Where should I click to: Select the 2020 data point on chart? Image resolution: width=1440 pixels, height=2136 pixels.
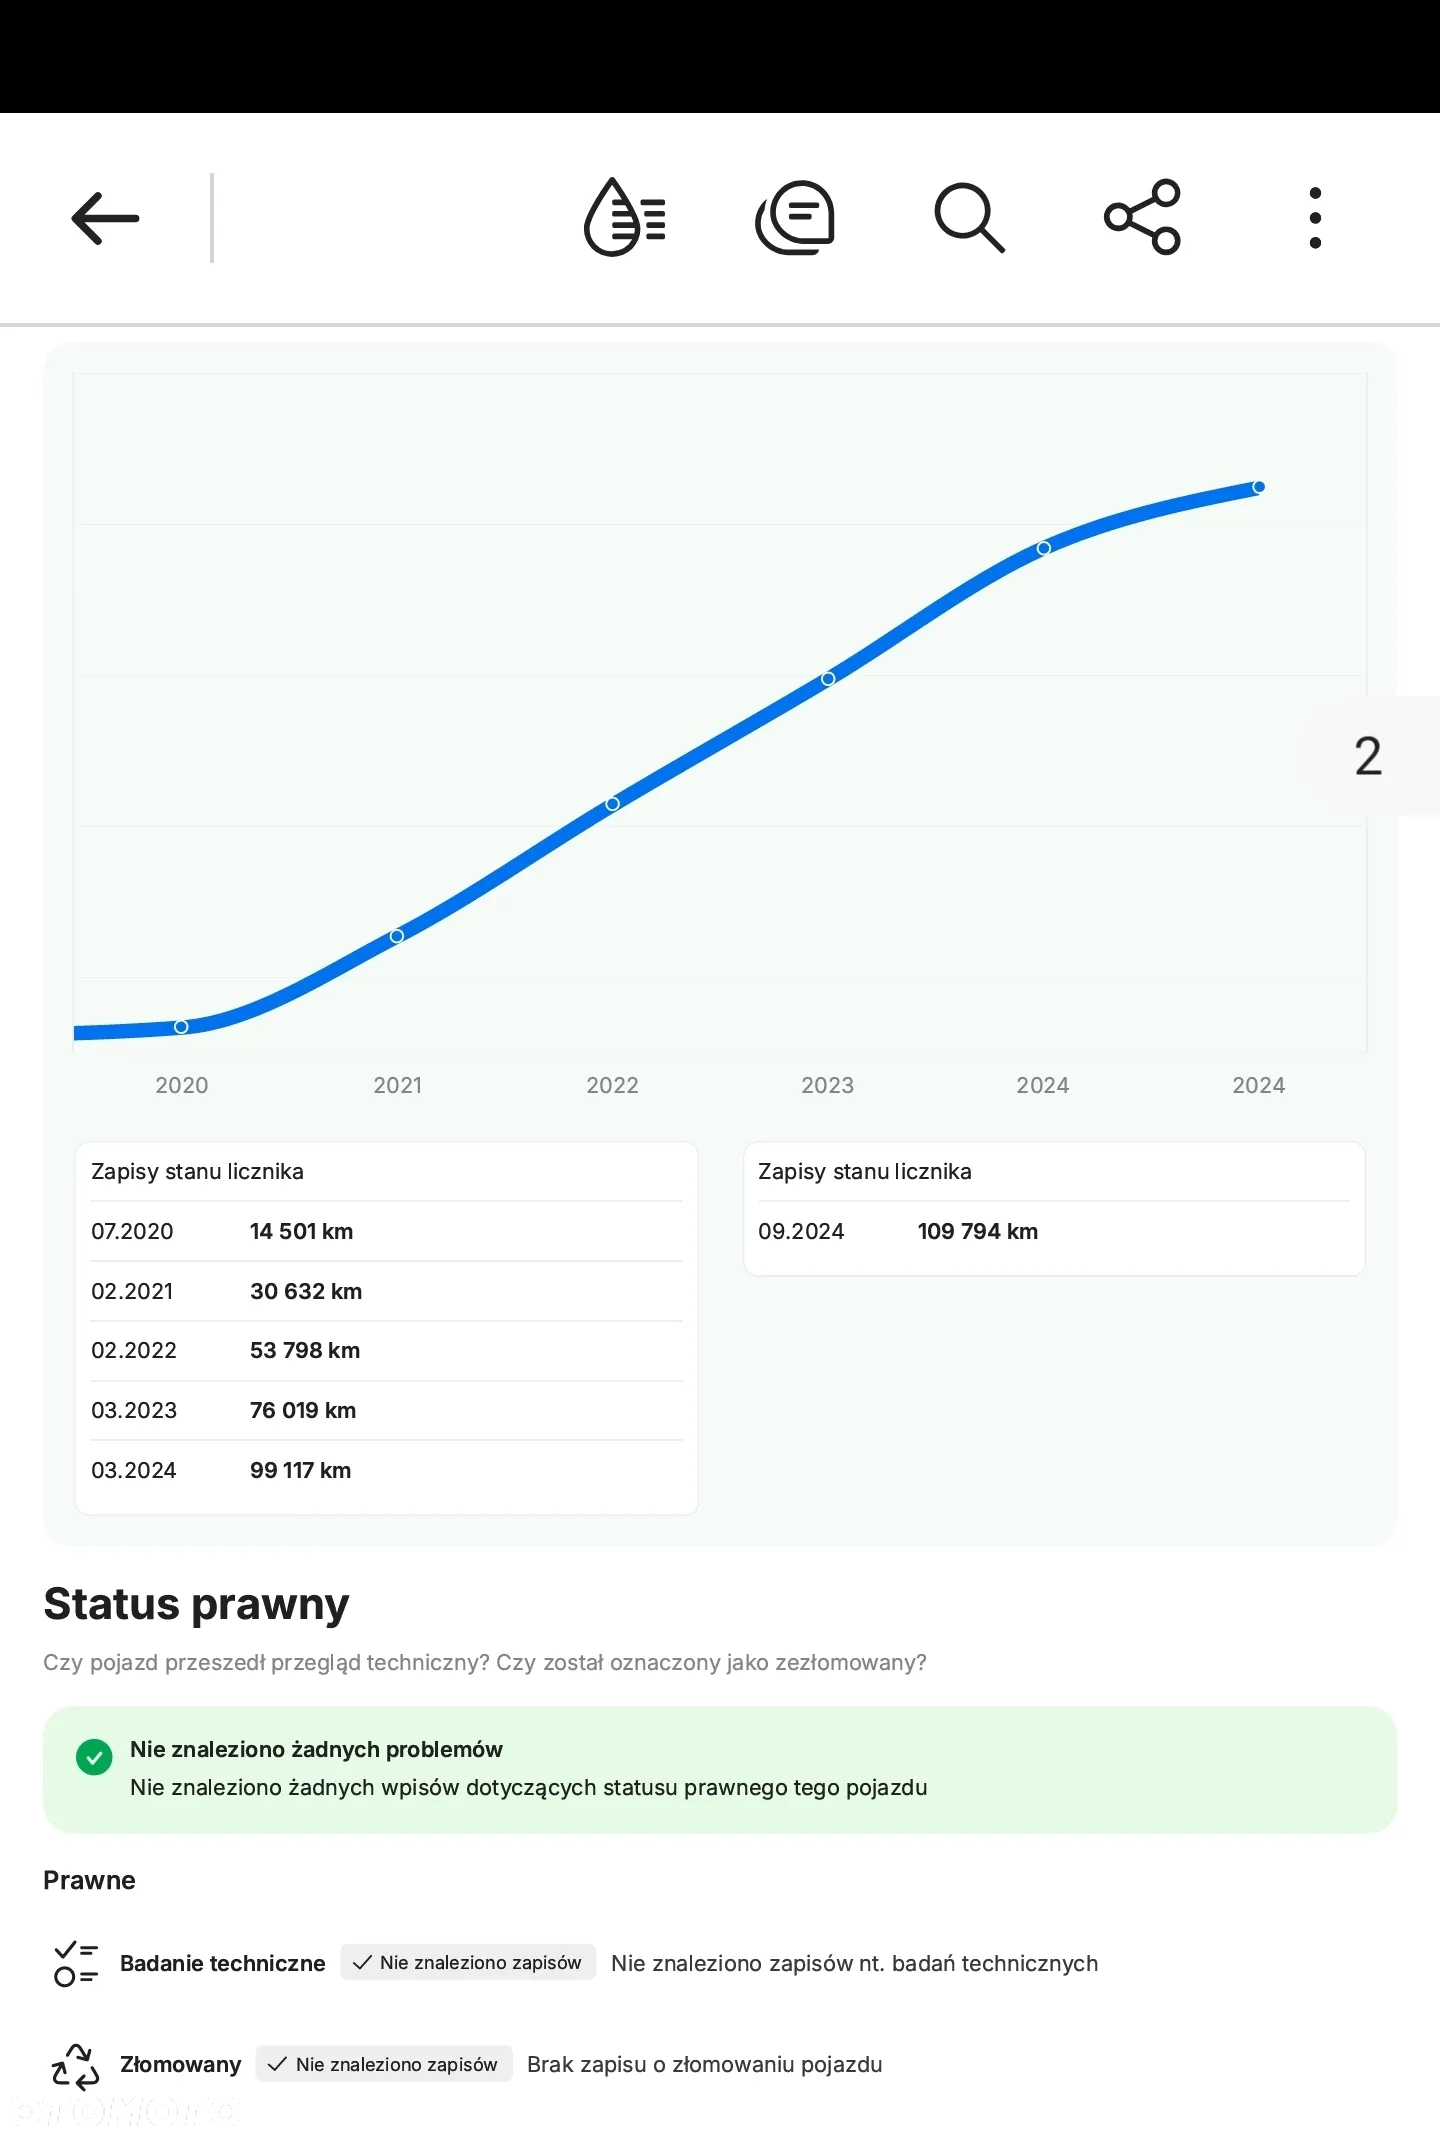click(181, 1027)
